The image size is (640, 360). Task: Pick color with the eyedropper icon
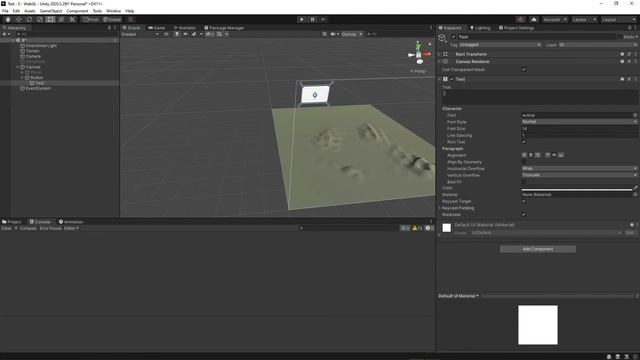[x=635, y=188]
